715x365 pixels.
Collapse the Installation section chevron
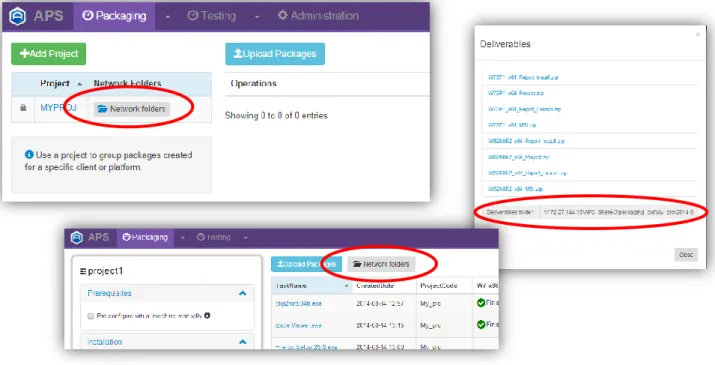coord(243,342)
